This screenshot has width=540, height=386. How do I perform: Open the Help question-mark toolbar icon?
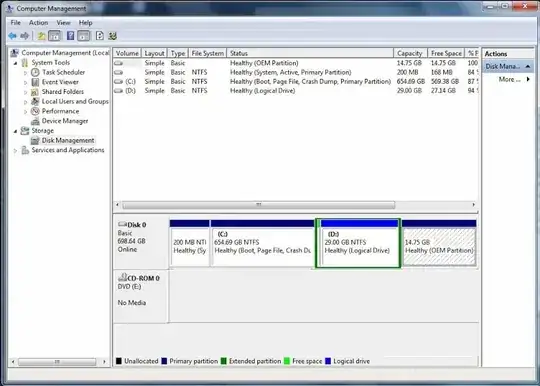click(70, 35)
